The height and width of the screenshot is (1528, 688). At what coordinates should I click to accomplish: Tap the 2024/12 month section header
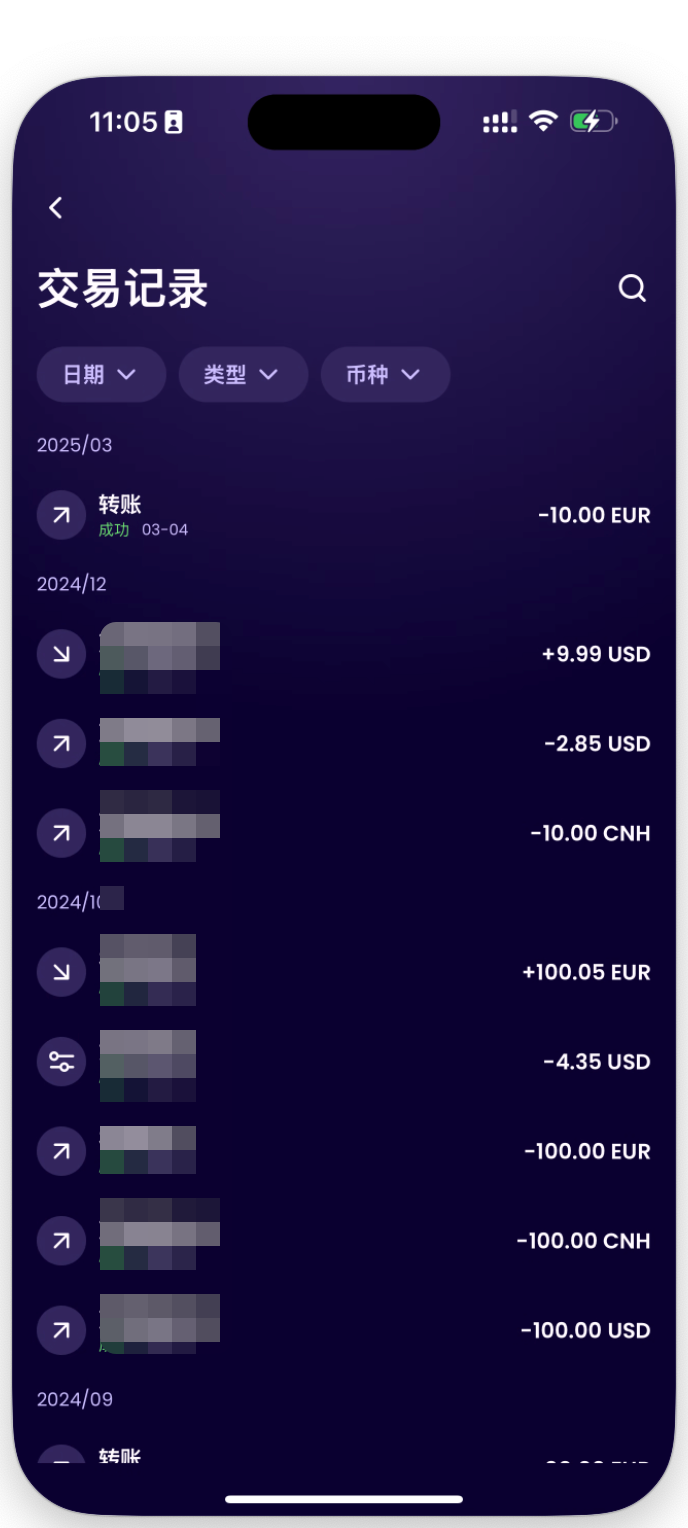[72, 584]
